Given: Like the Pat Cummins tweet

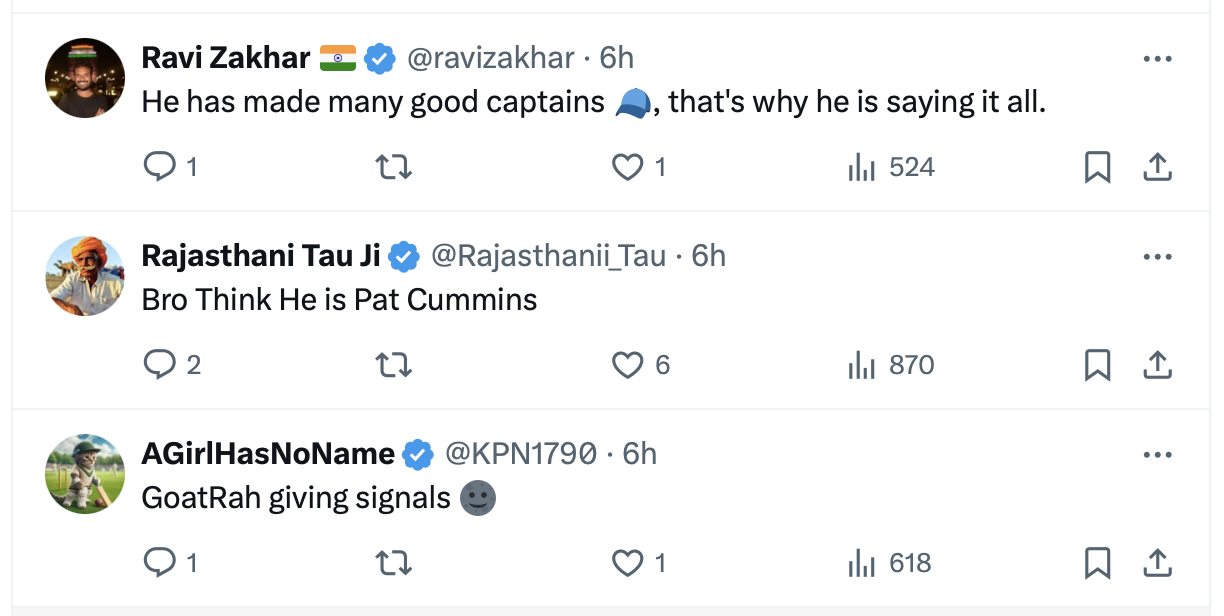Looking at the screenshot, I should click(627, 365).
